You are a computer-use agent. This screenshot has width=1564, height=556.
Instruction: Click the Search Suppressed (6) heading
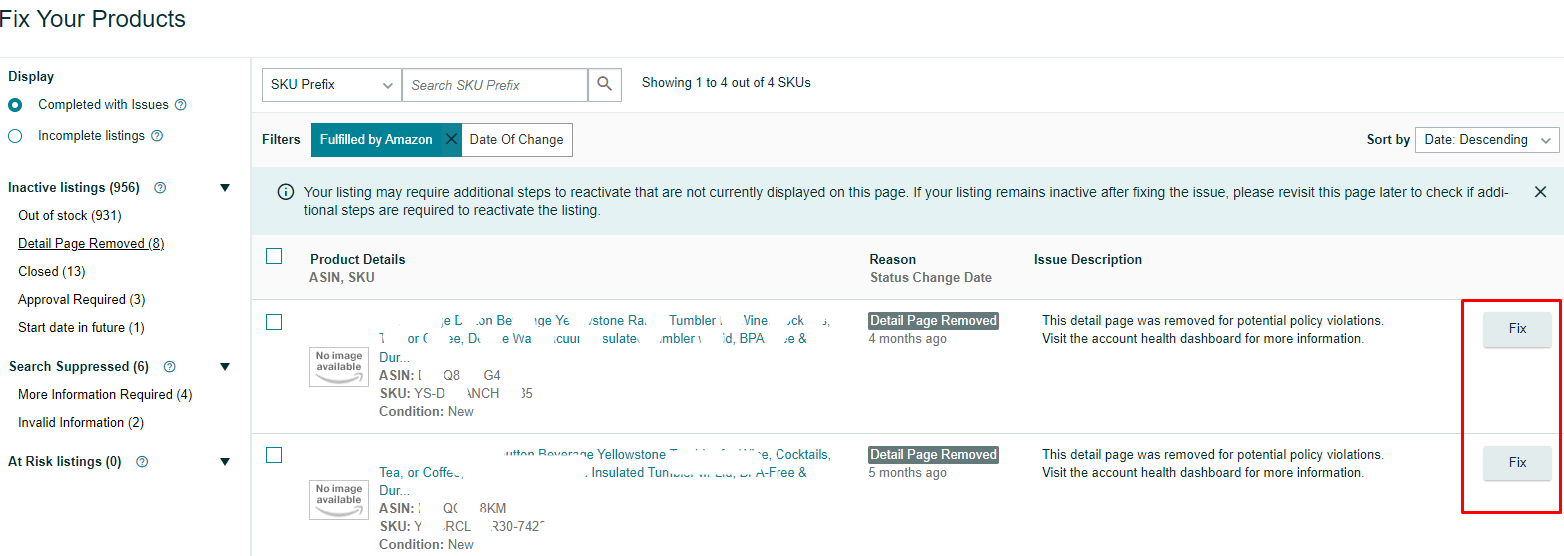pyautogui.click(x=78, y=367)
